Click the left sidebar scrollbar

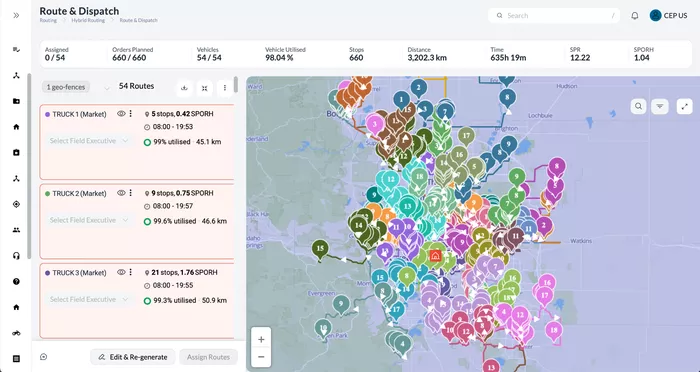pos(29,166)
